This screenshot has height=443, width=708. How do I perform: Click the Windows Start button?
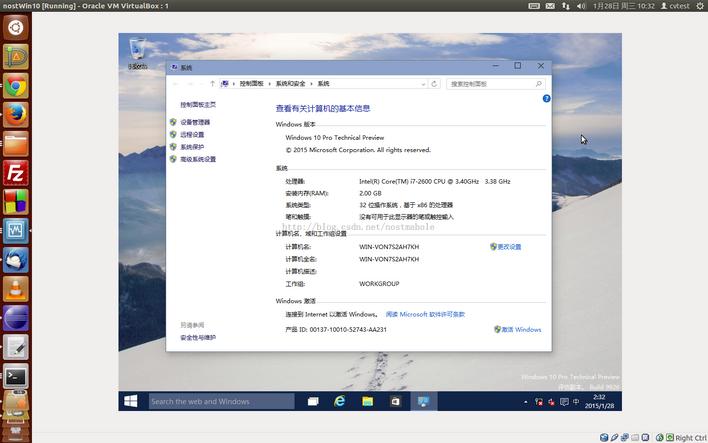tap(130, 401)
